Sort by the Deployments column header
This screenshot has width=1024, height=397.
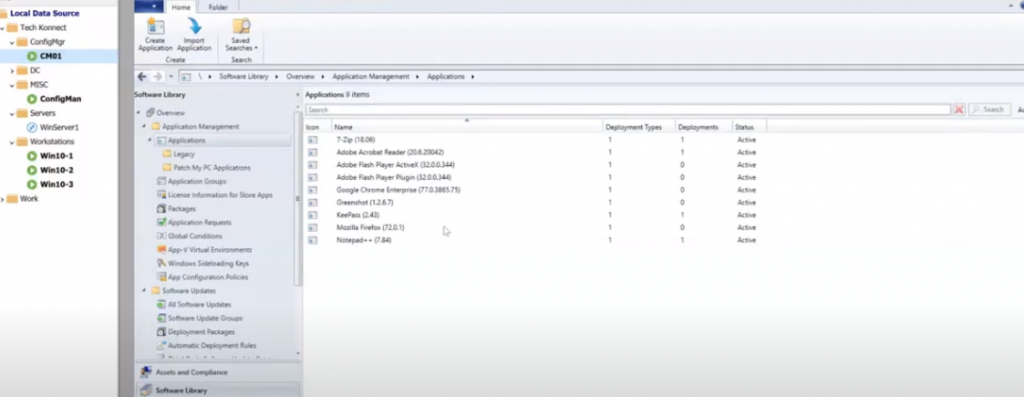703,127
